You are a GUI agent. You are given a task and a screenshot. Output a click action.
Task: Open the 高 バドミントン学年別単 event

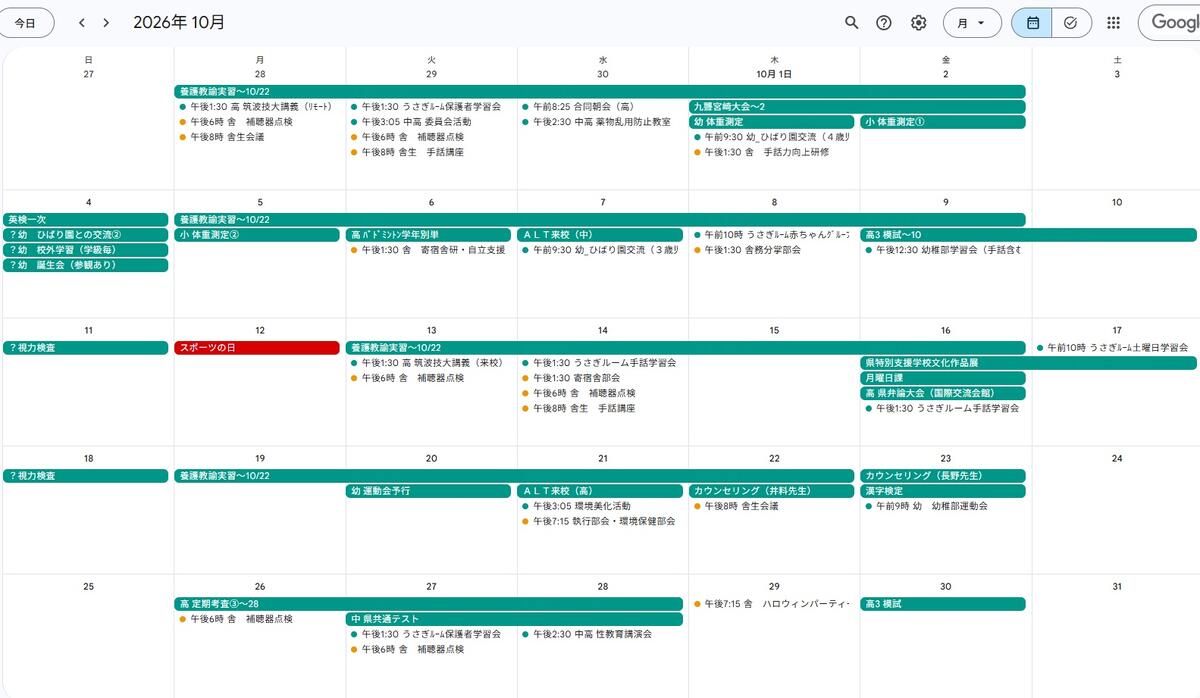[x=429, y=235]
